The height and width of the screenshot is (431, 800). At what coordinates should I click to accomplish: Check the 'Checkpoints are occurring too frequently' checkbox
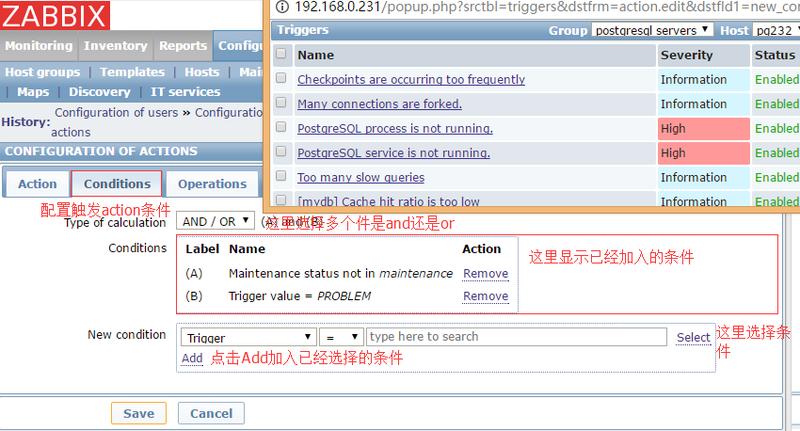tap(281, 79)
